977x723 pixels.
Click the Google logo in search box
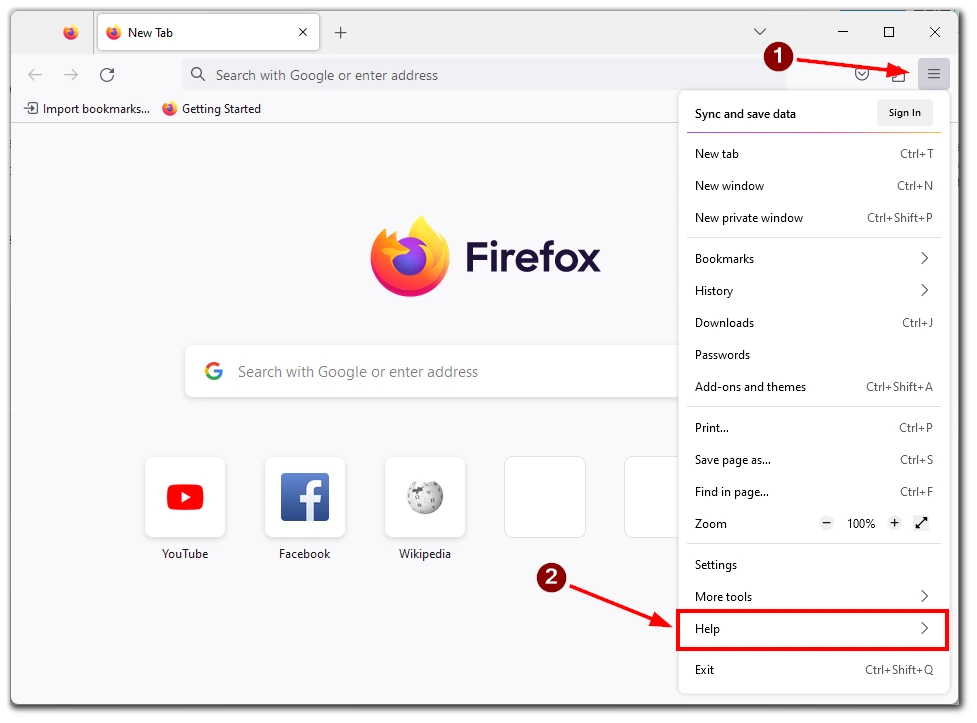click(214, 371)
